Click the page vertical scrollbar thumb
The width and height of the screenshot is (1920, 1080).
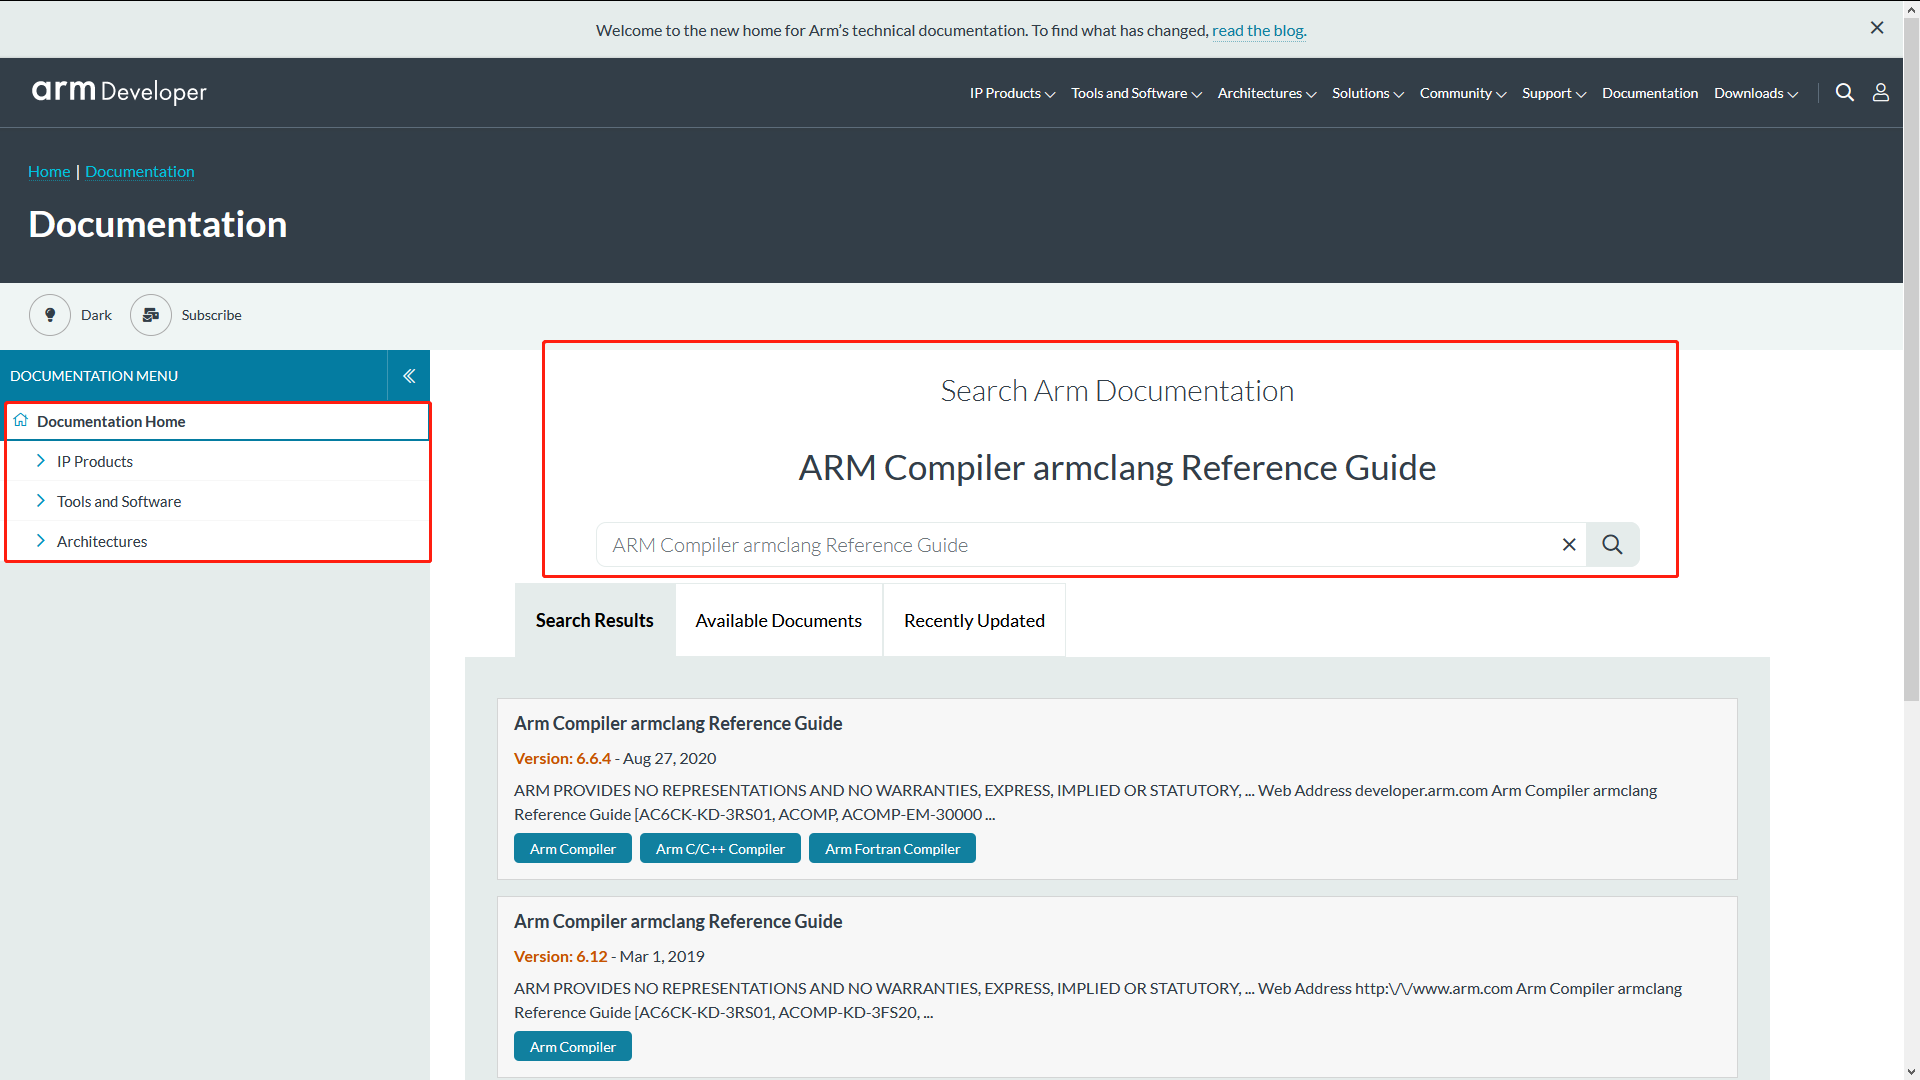[1911, 360]
